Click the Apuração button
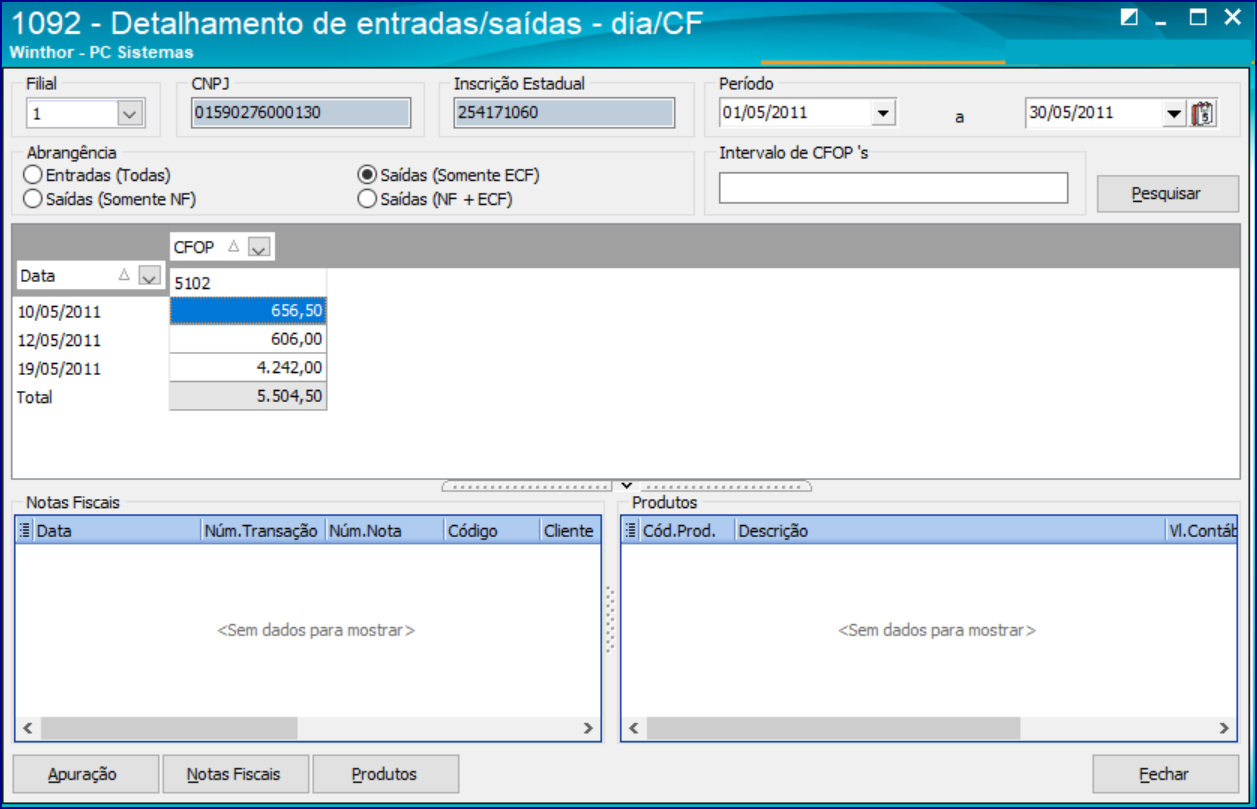Viewport: 1257px width, 809px height. 84,774
